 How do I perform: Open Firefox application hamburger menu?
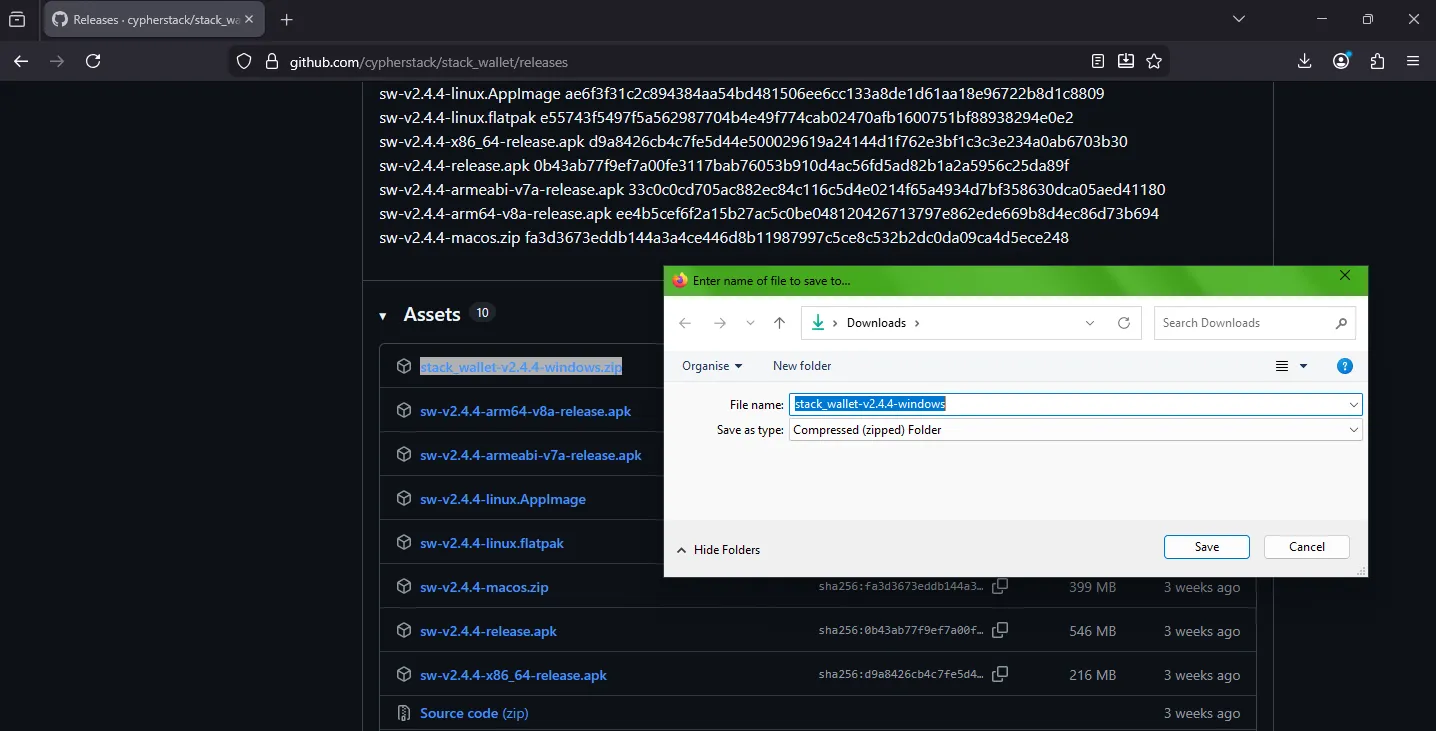(1413, 61)
